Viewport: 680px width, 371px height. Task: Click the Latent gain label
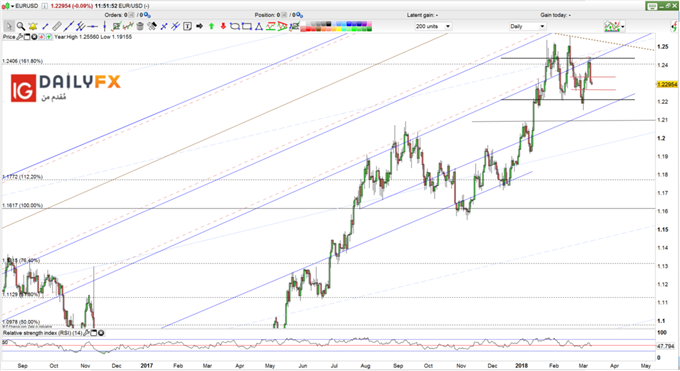click(422, 15)
